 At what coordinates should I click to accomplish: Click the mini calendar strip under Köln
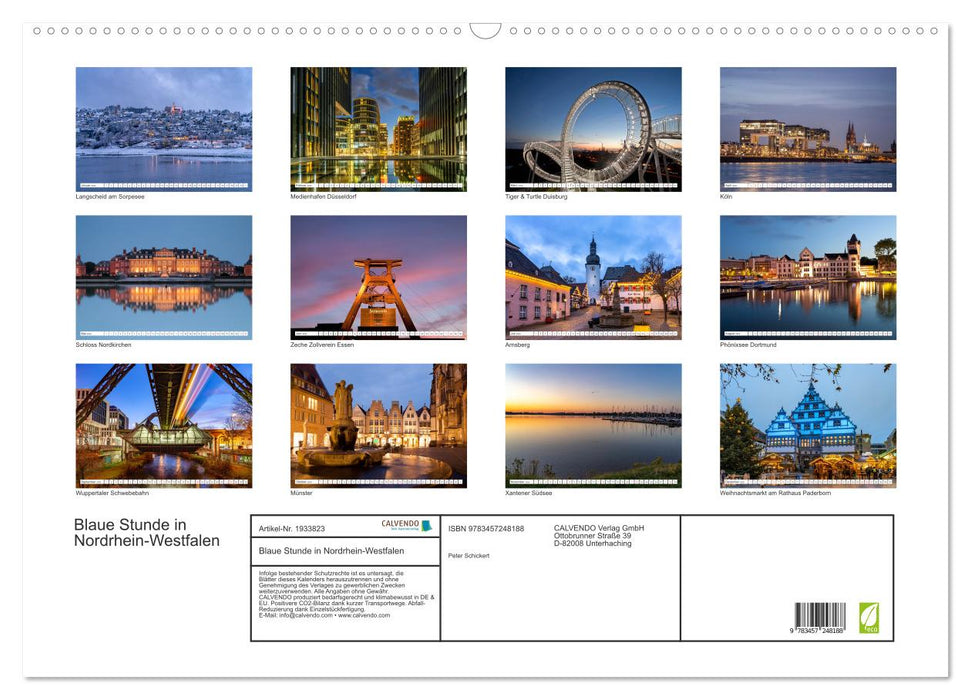[808, 184]
